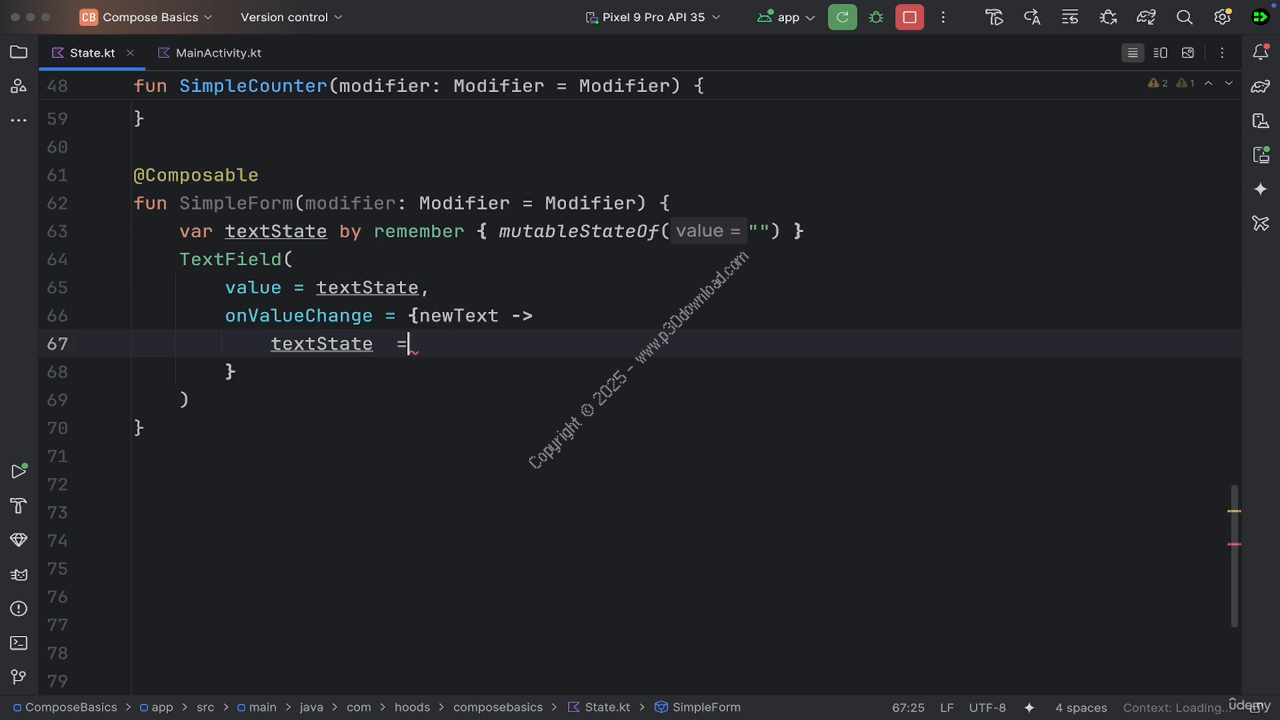
Task: Switch to the MainActivity.kt tab
Action: click(x=217, y=53)
